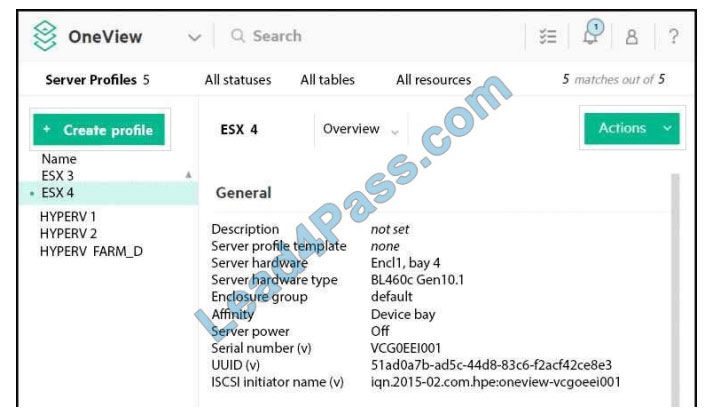
Task: Click the ESX 4 profile title
Action: 239,130
